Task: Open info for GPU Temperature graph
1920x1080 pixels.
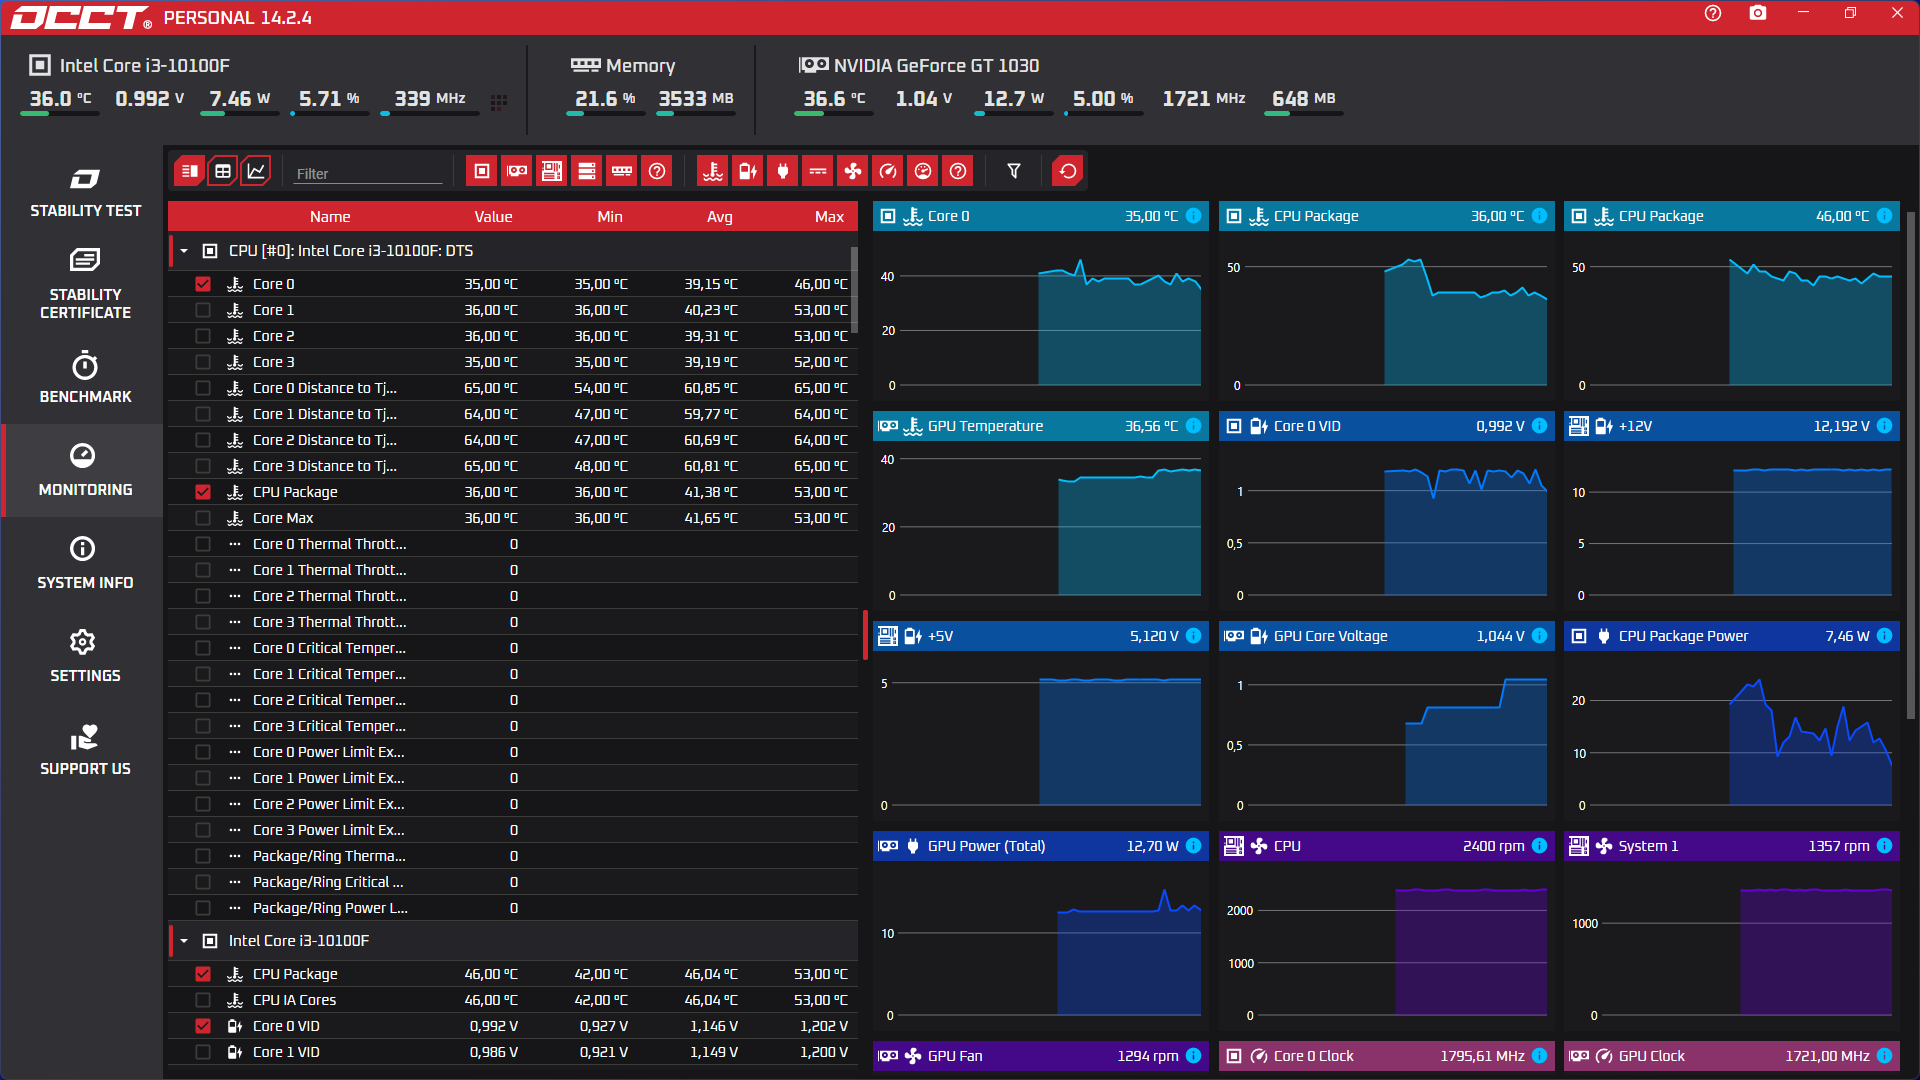Action: [x=1194, y=426]
